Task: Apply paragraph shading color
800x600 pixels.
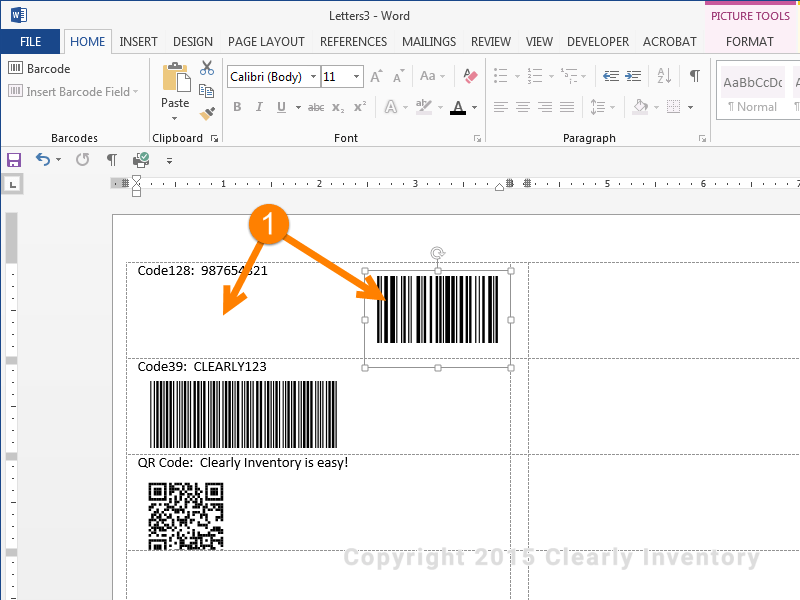Action: [640, 107]
